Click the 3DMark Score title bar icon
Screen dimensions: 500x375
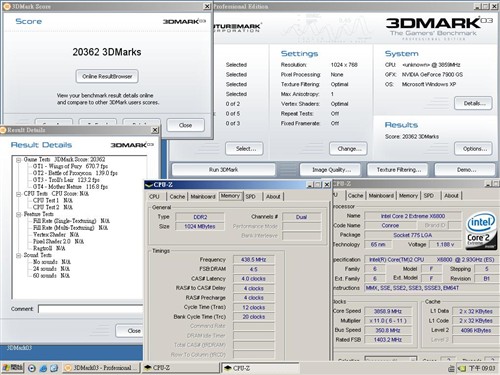6,6
